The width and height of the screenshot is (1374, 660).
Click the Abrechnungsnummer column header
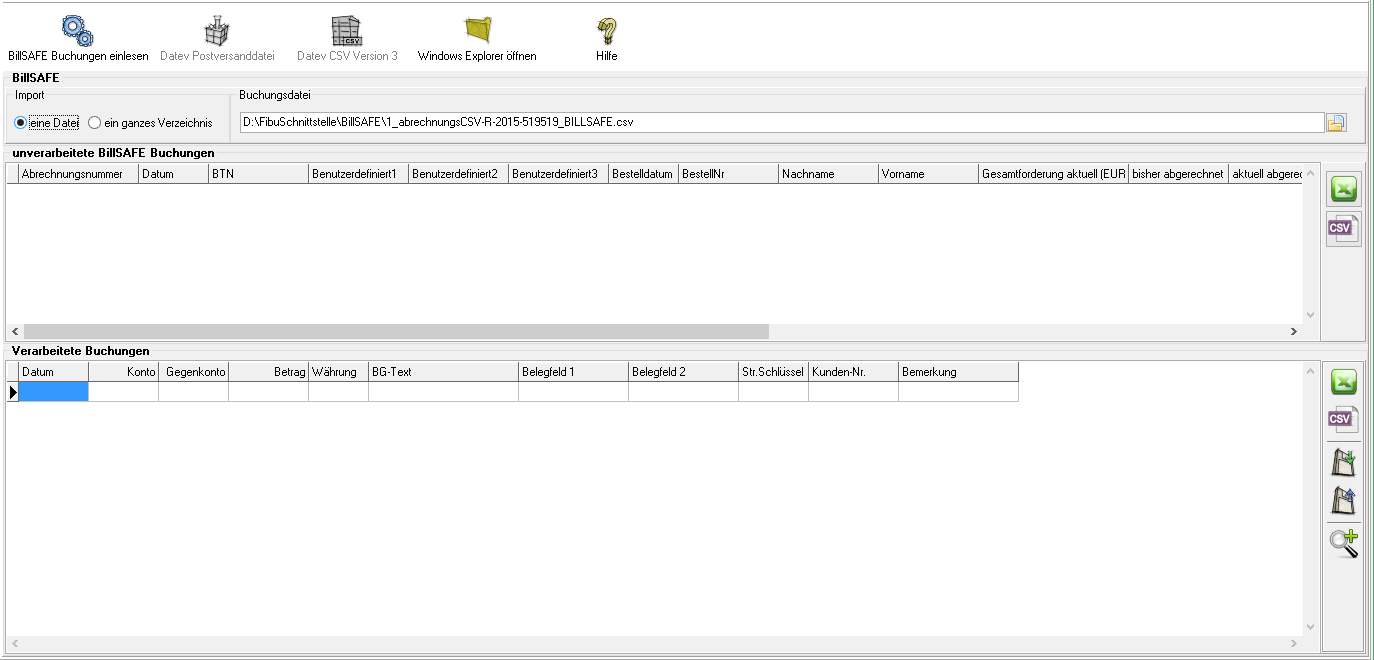click(x=78, y=174)
